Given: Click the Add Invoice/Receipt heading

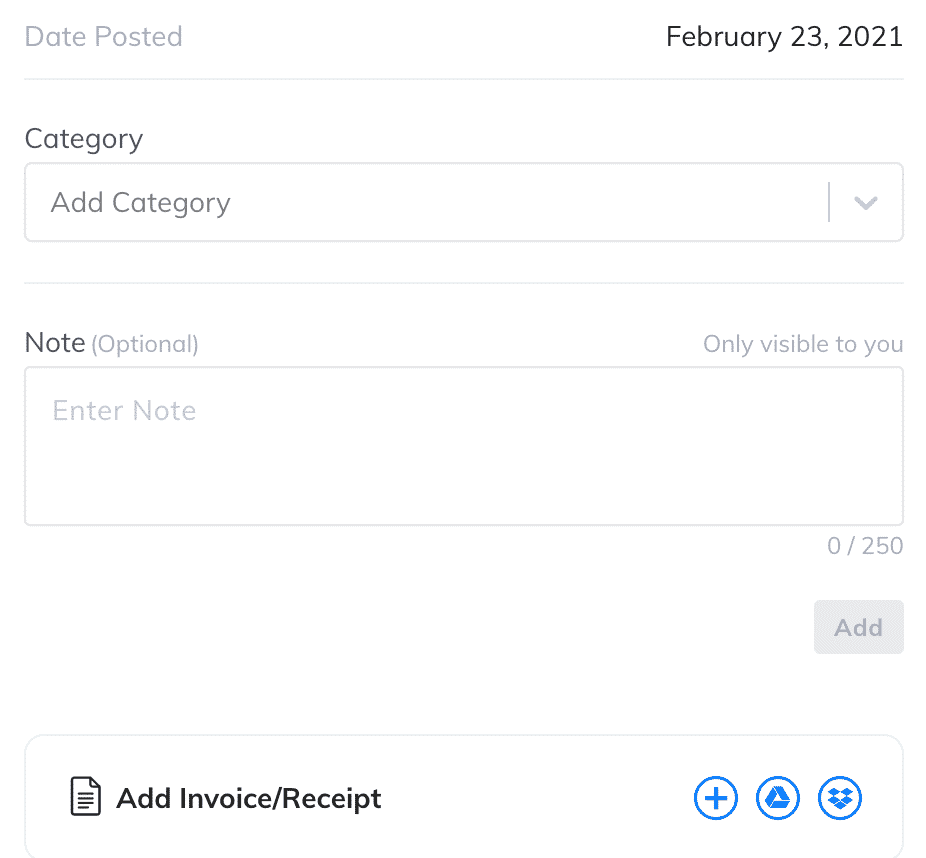Looking at the screenshot, I should (x=249, y=798).
